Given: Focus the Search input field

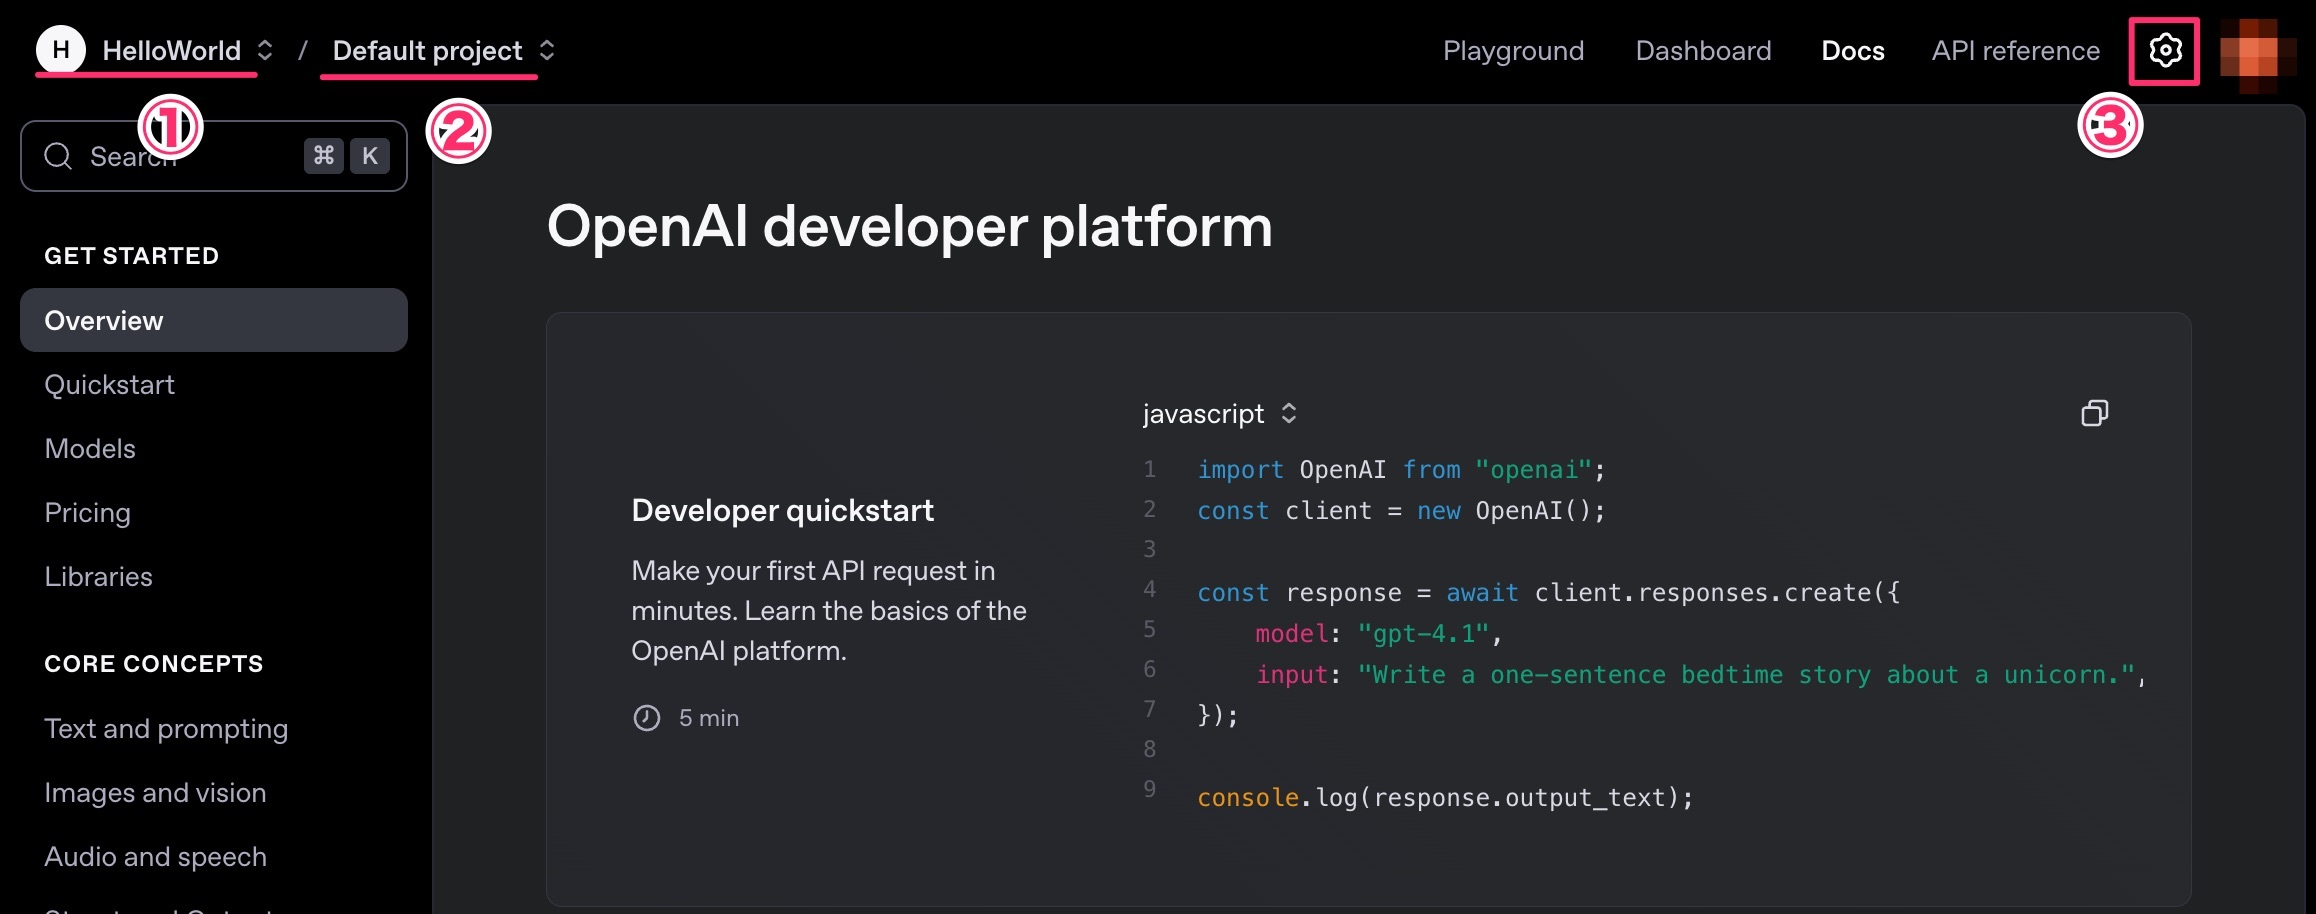Looking at the screenshot, I should click(214, 156).
